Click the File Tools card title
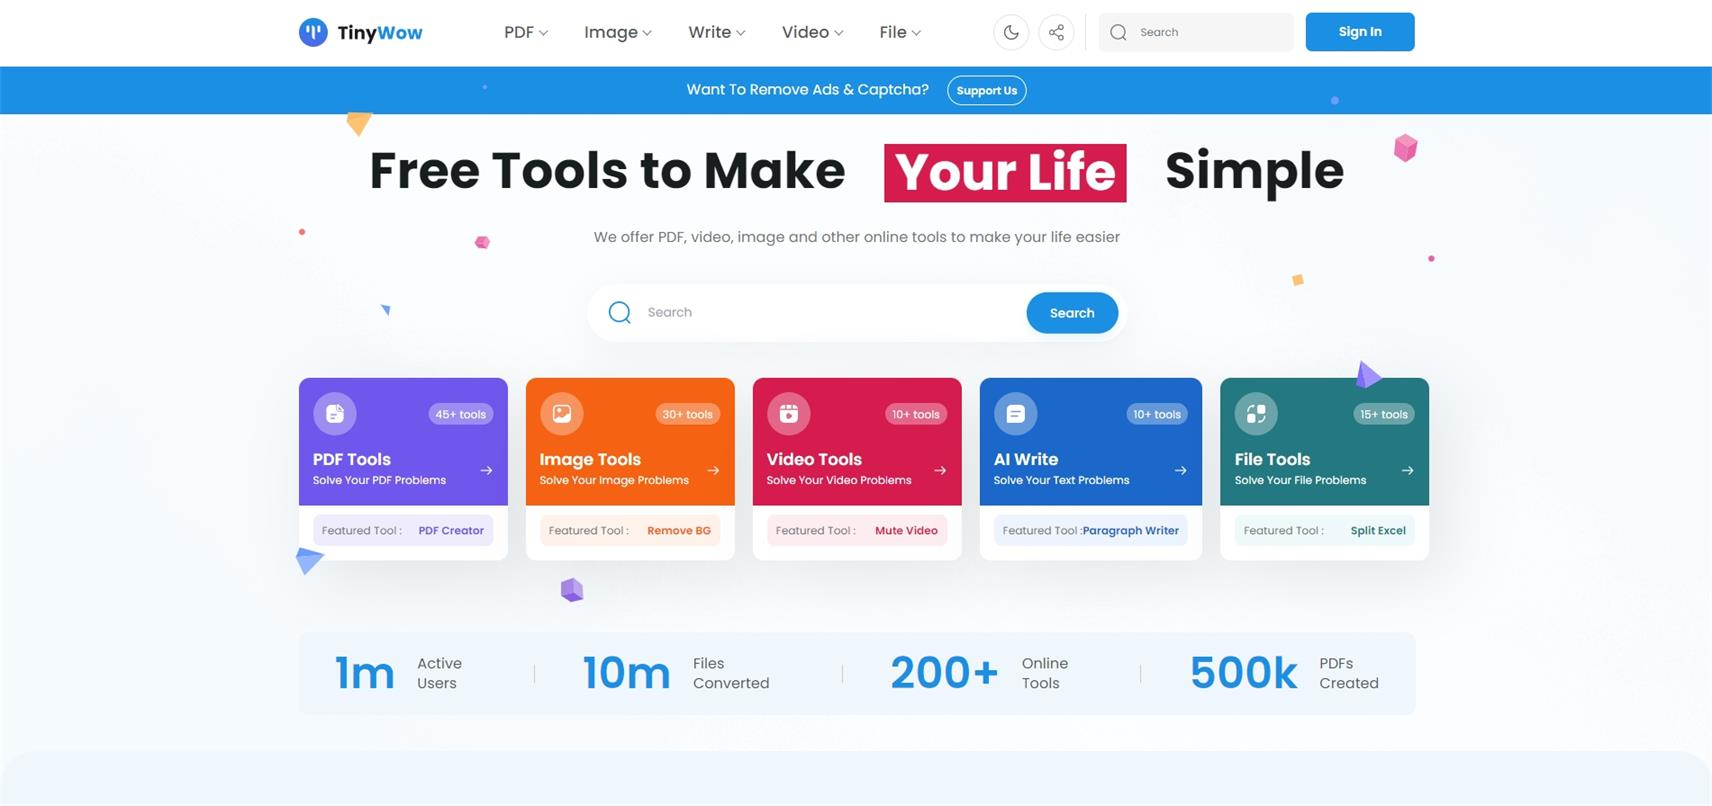The height and width of the screenshot is (806, 1712). [x=1272, y=459]
